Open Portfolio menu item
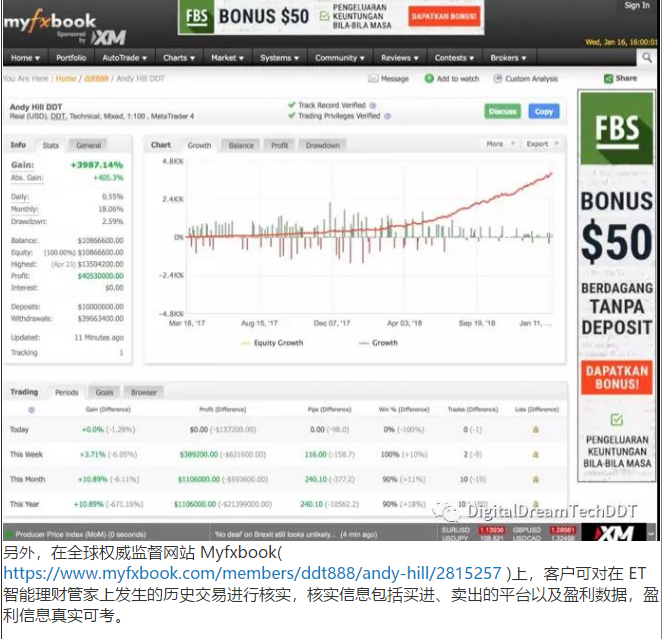The height and width of the screenshot is (639, 662). tap(71, 58)
